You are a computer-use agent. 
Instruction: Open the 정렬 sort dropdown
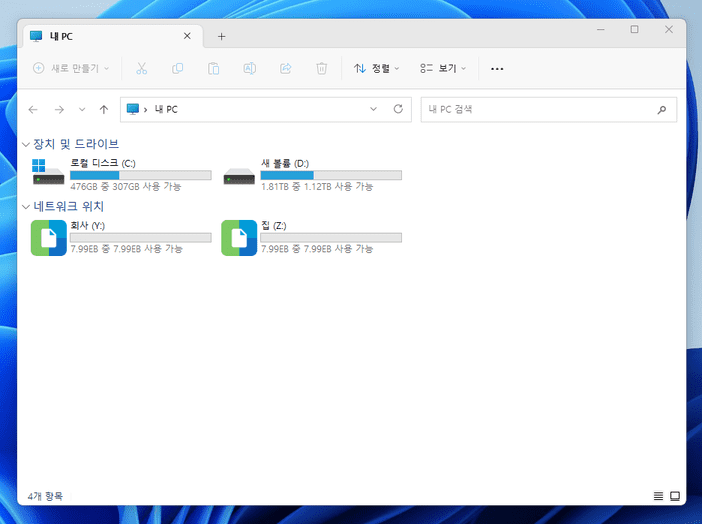pyautogui.click(x=377, y=69)
